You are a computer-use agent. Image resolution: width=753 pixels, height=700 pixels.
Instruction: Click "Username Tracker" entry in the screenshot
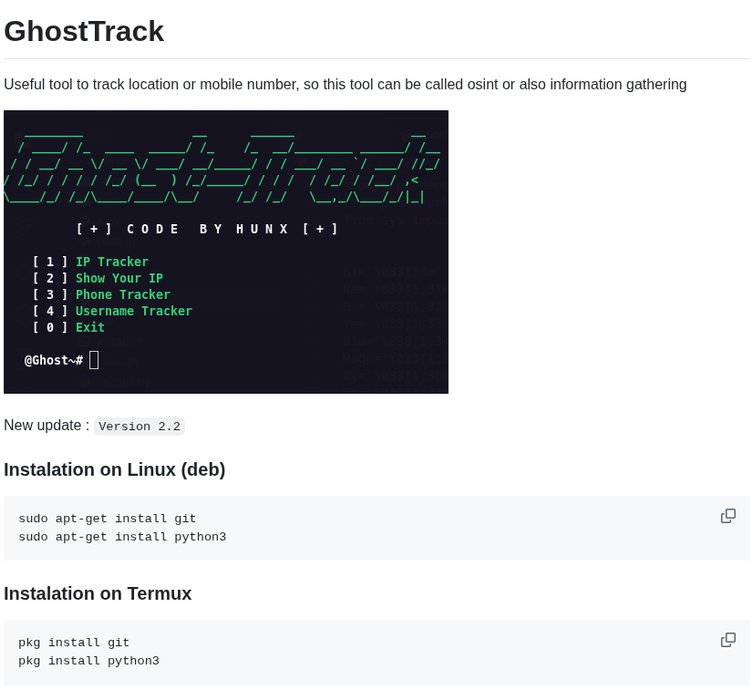[x=134, y=311]
